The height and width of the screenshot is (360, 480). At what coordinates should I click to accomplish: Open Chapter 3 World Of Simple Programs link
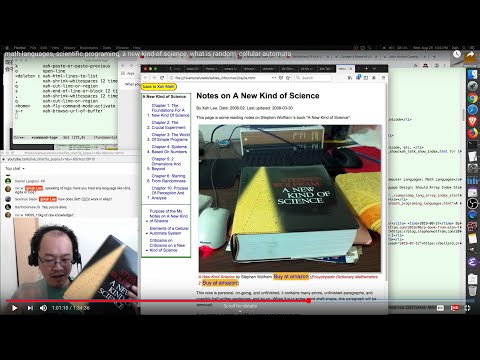(170, 137)
